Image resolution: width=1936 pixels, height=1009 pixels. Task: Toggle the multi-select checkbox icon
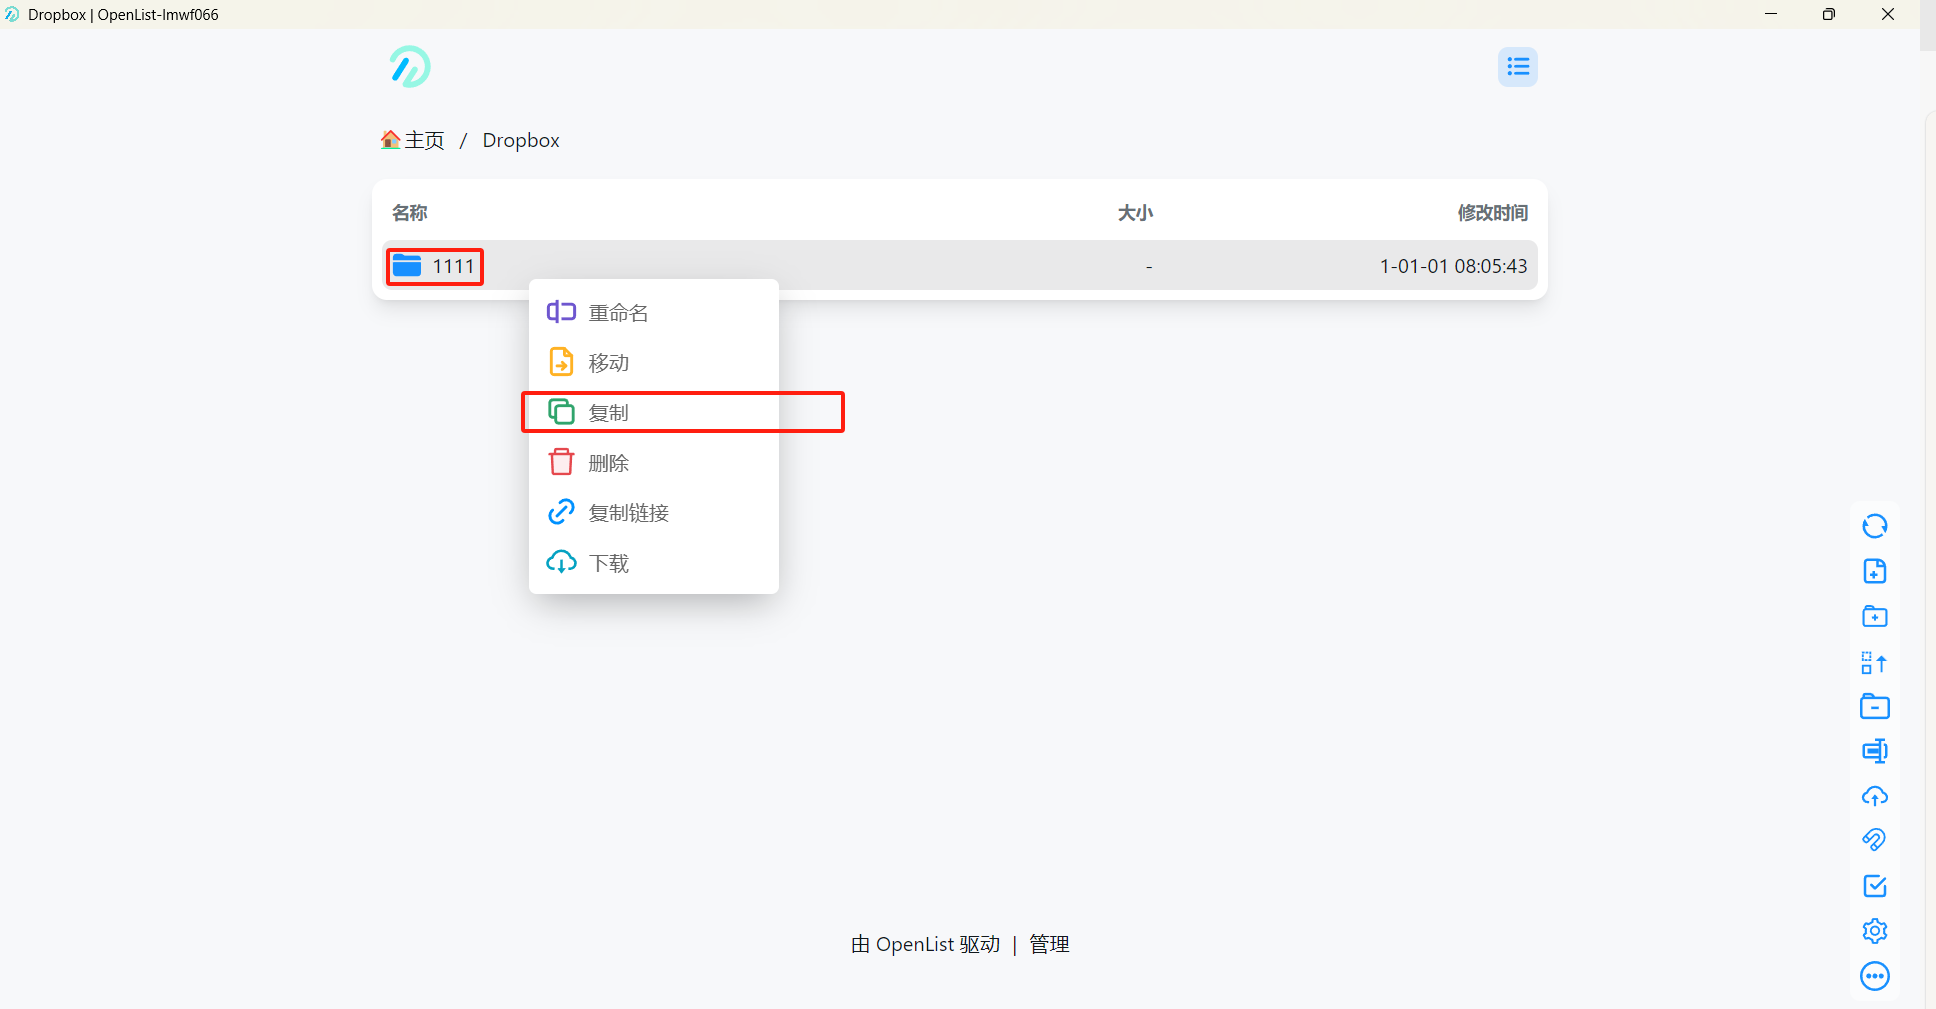click(1875, 886)
